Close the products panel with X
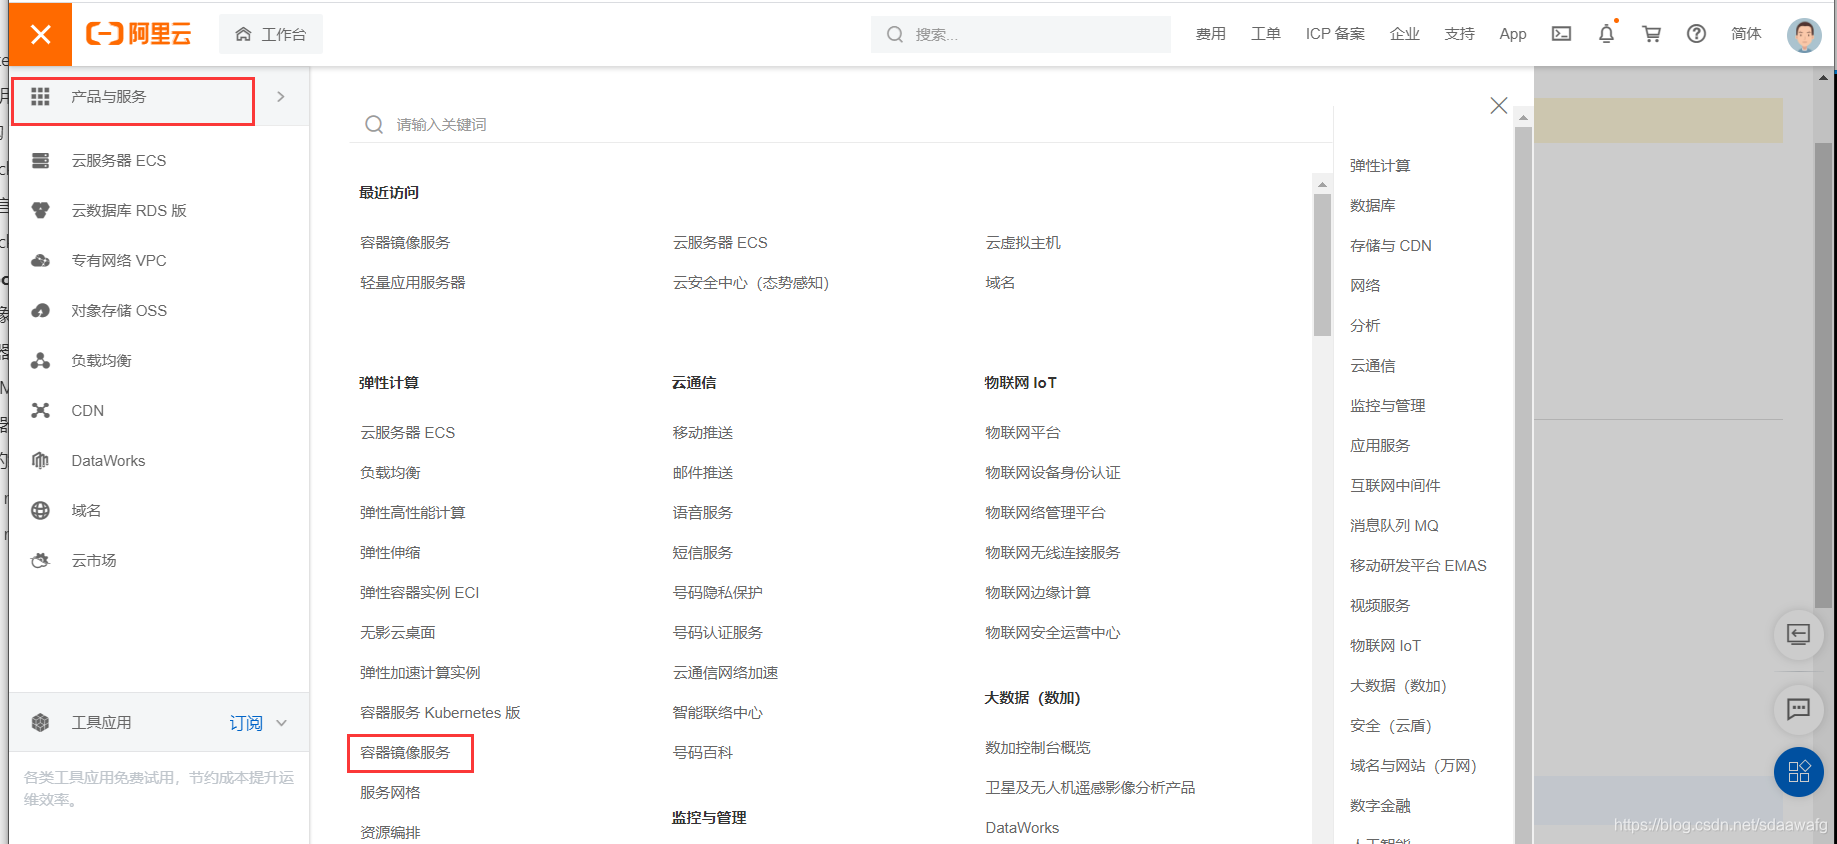 (1498, 105)
